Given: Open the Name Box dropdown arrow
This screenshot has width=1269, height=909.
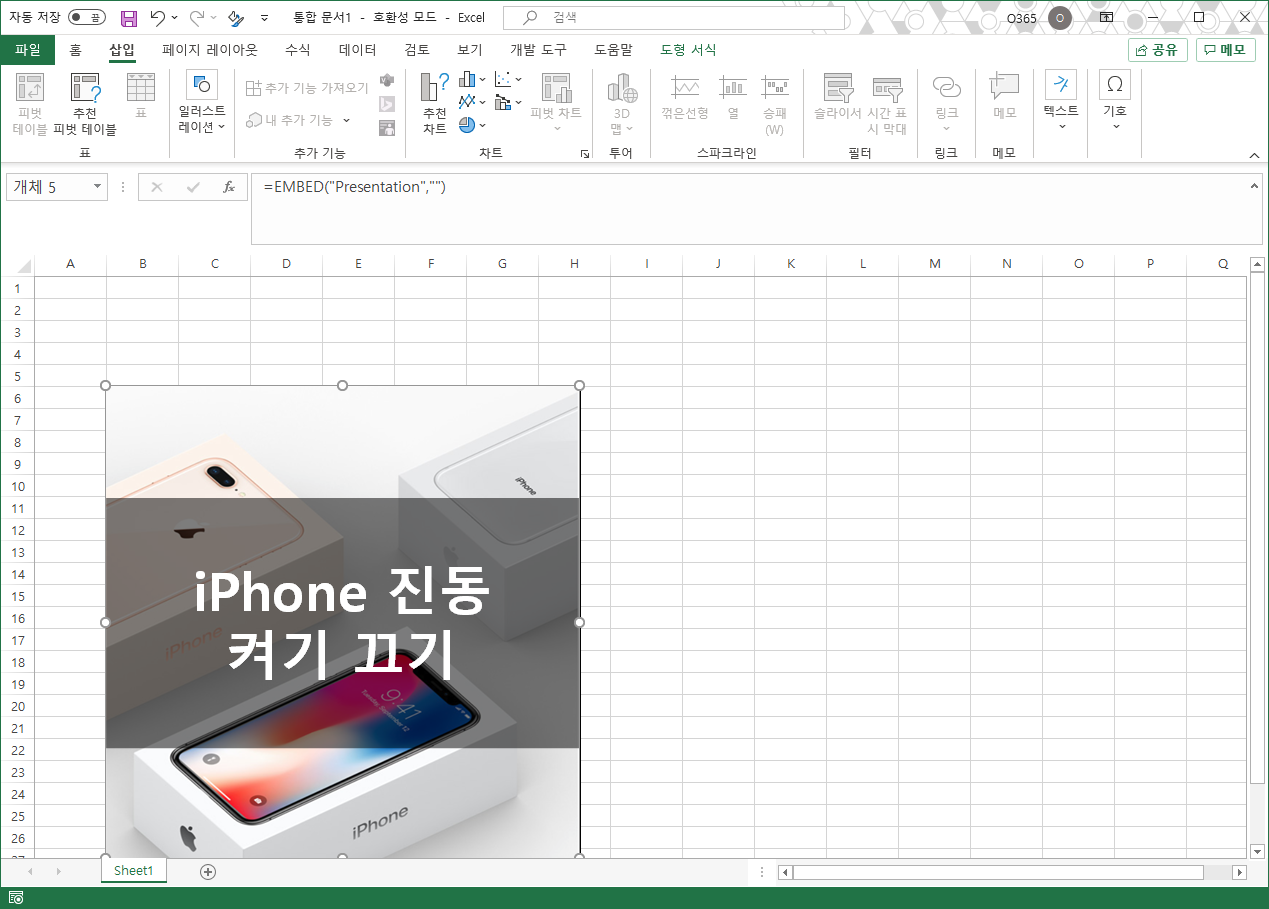Looking at the screenshot, I should click(97, 187).
